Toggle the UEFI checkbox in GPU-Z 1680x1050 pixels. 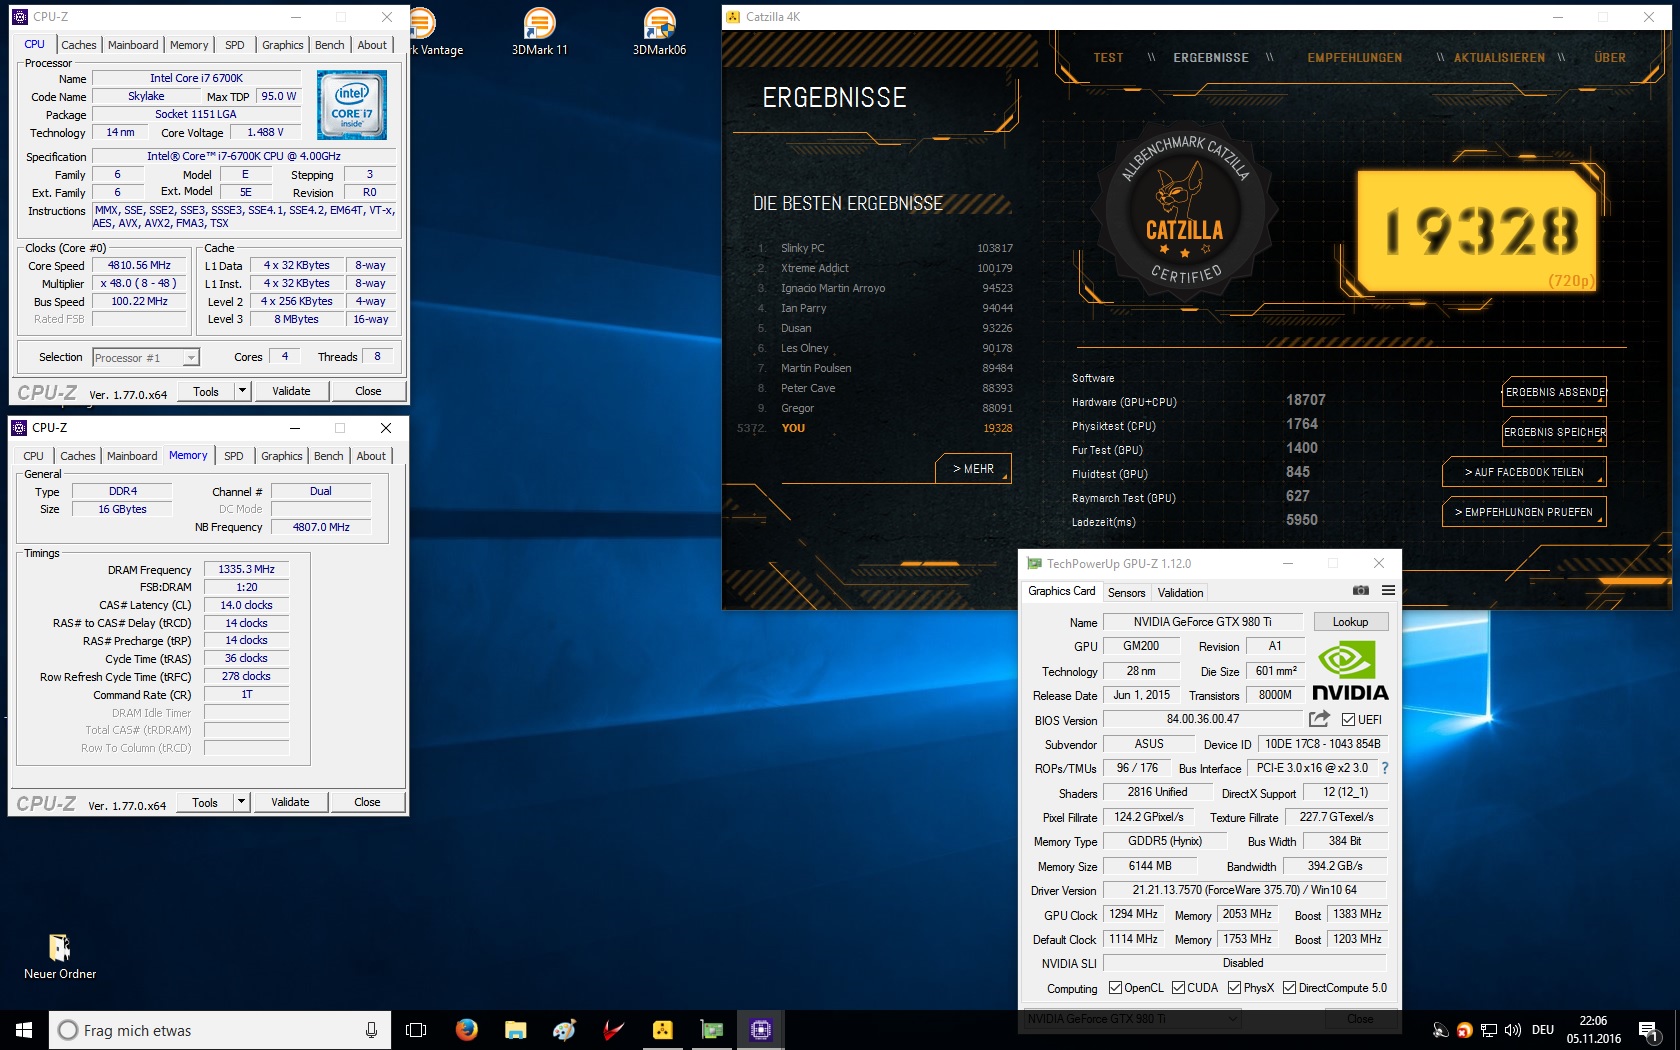1348,720
